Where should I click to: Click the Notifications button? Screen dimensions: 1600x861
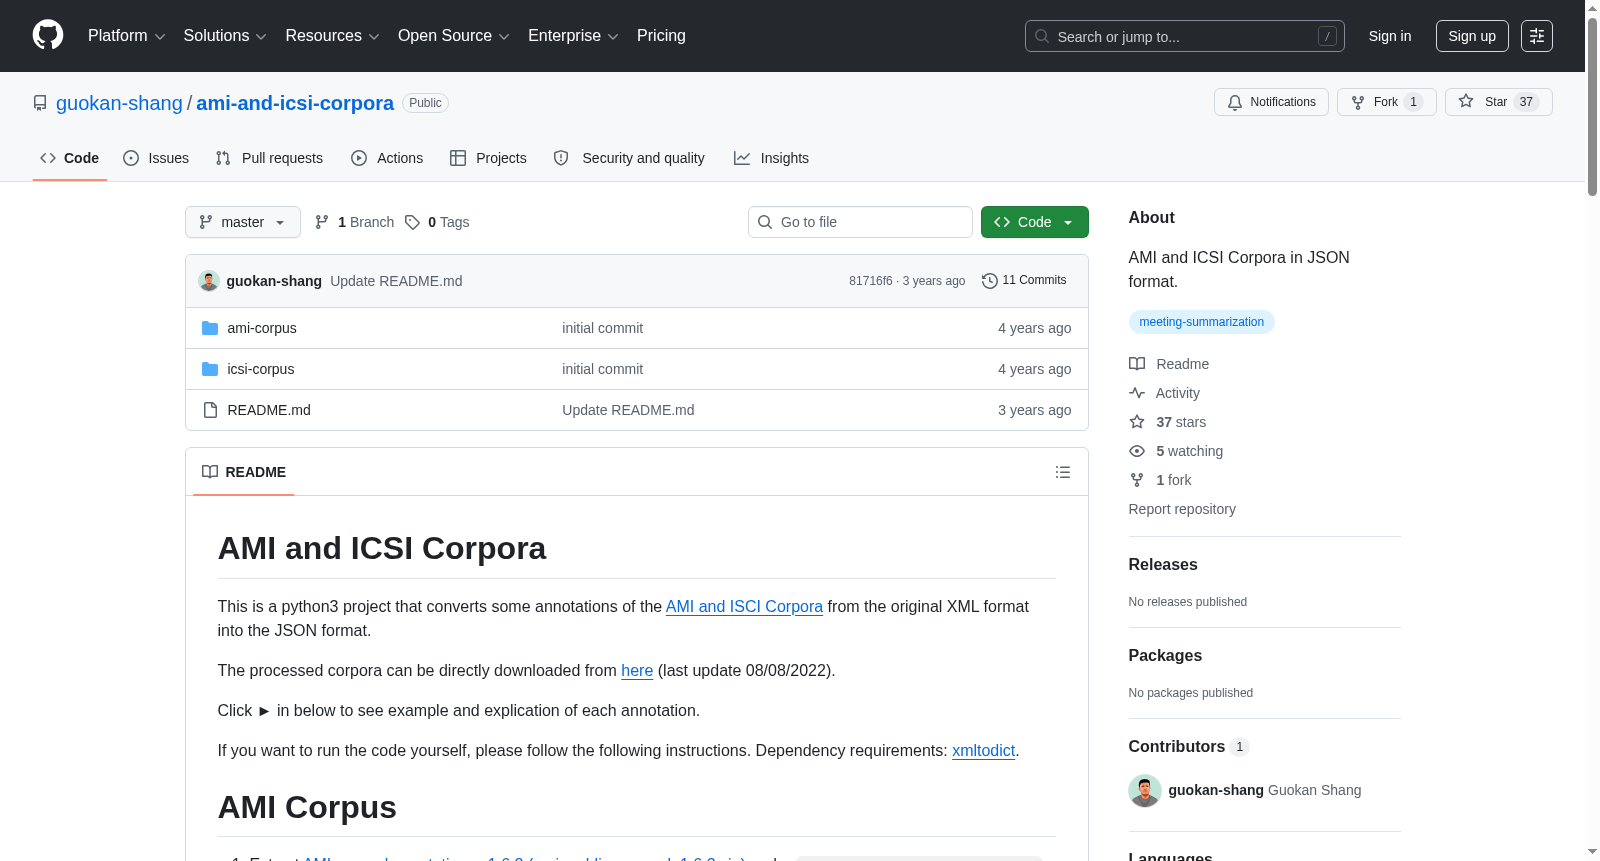click(1271, 102)
